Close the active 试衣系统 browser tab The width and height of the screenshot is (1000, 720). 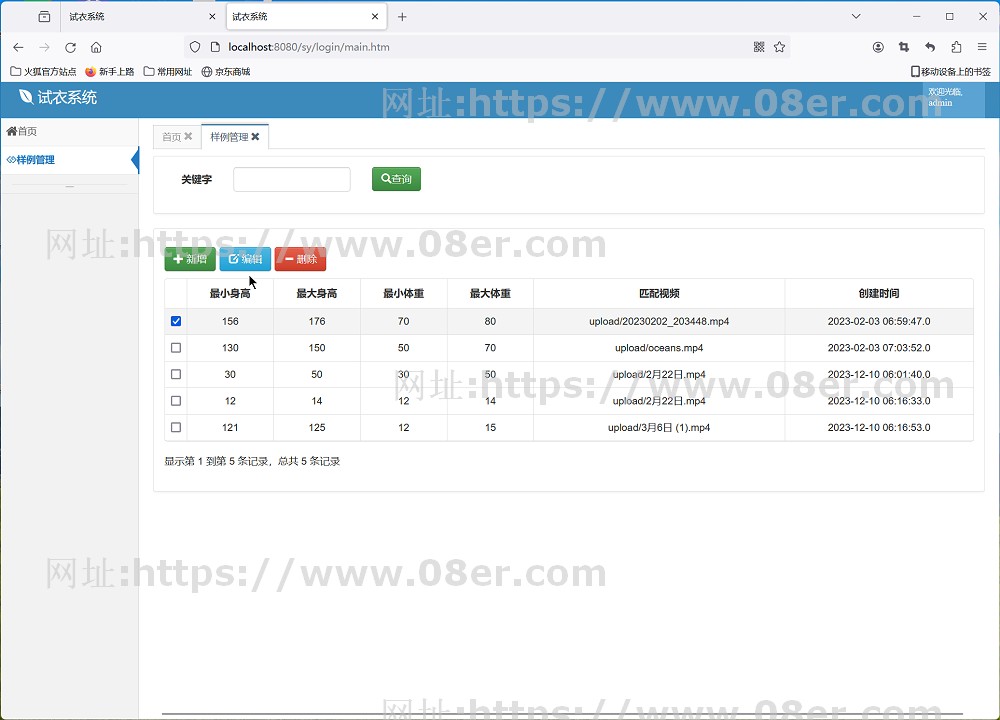(375, 17)
